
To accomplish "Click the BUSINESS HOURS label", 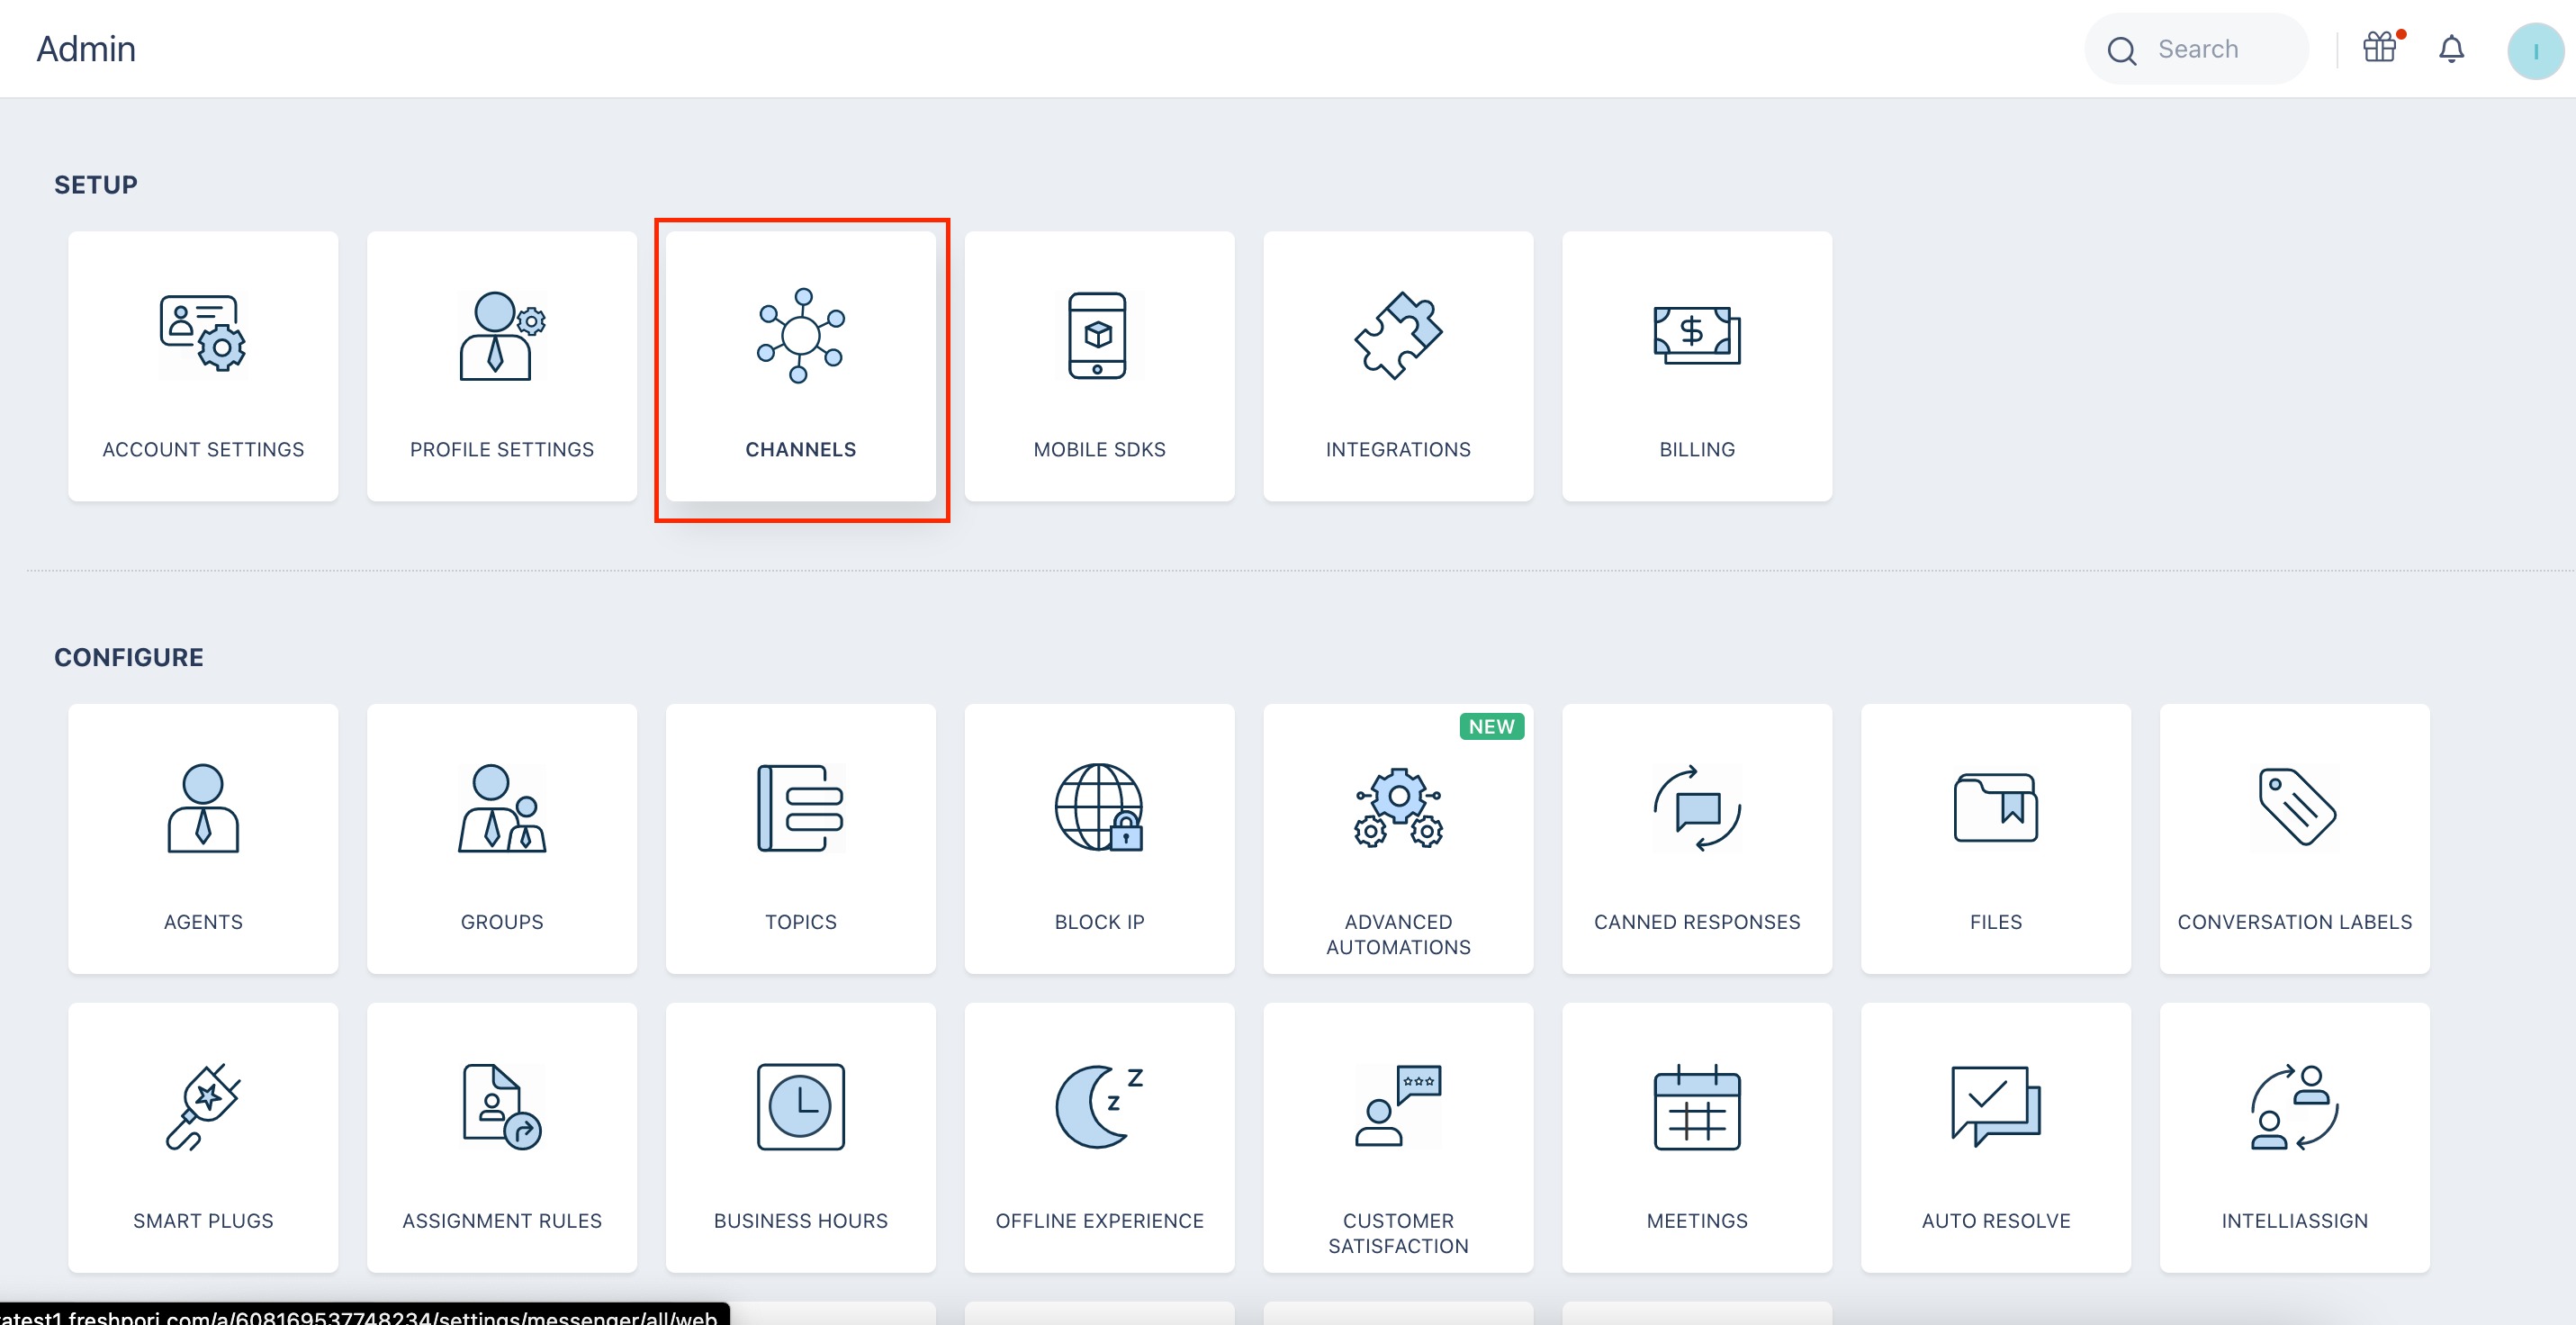I will pos(801,1221).
